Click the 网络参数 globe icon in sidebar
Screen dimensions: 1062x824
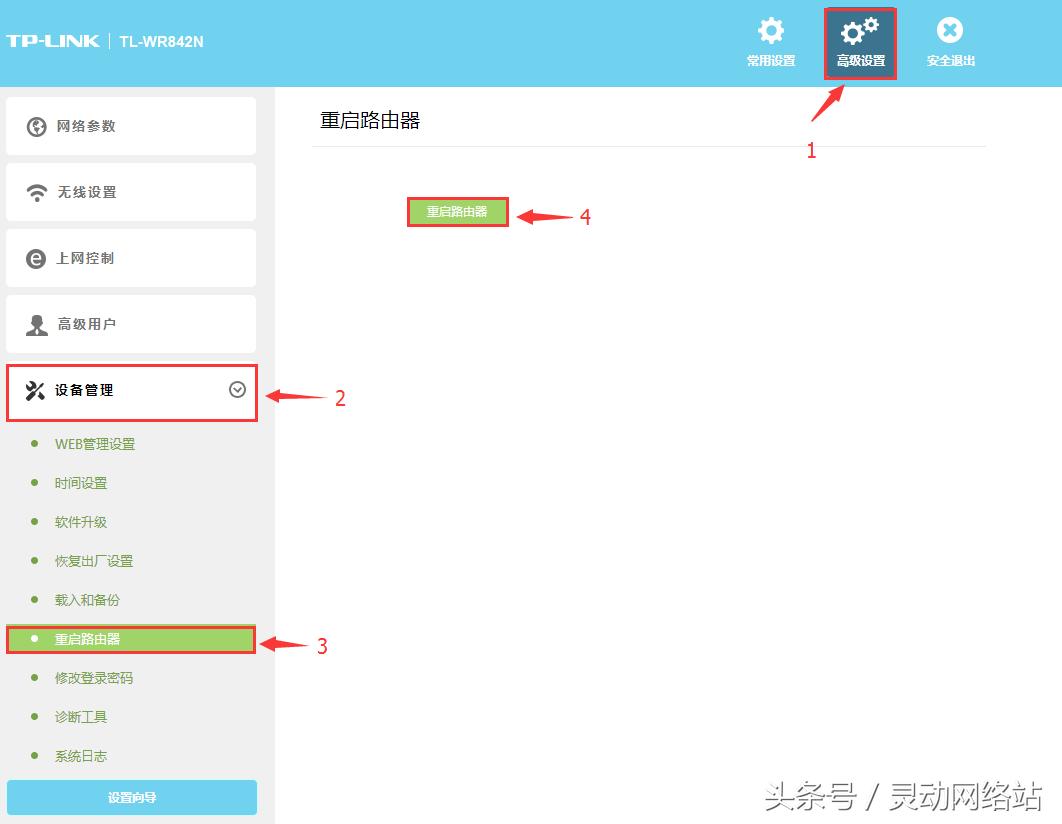point(36,125)
